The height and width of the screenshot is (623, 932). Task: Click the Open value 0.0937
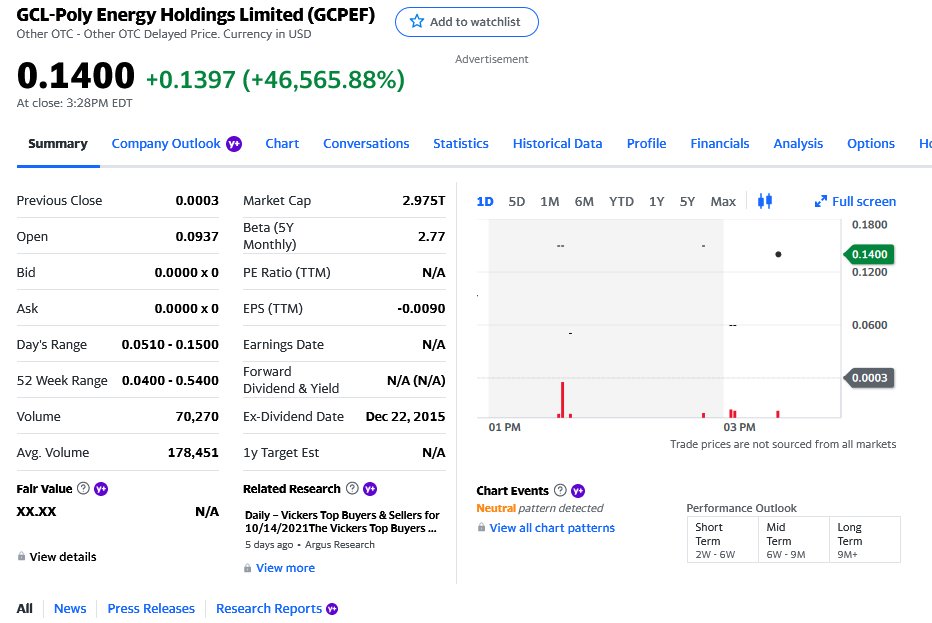click(197, 237)
